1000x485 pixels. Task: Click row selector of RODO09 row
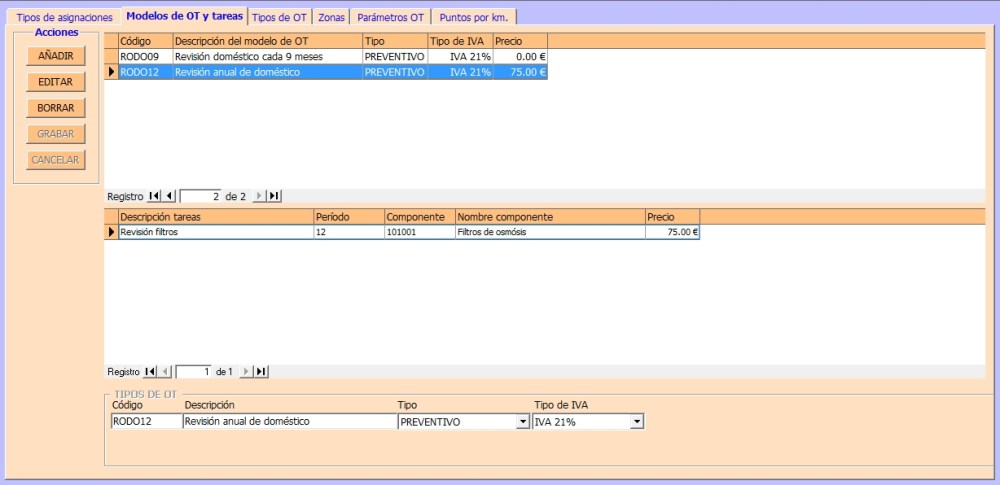coord(112,56)
